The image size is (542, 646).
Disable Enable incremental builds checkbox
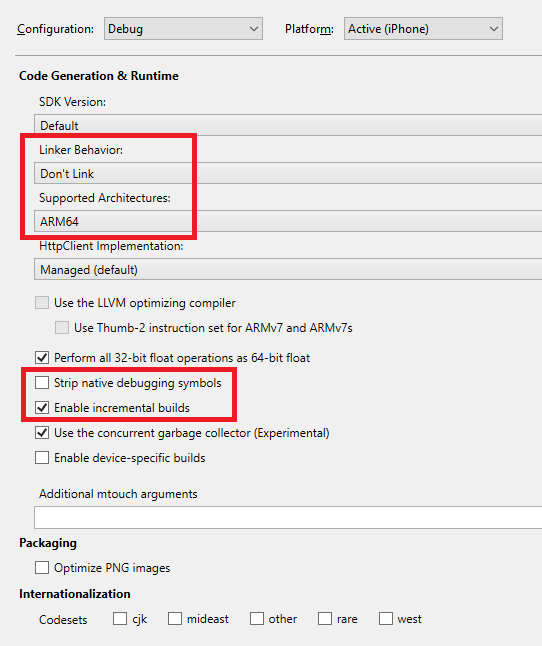(42, 408)
